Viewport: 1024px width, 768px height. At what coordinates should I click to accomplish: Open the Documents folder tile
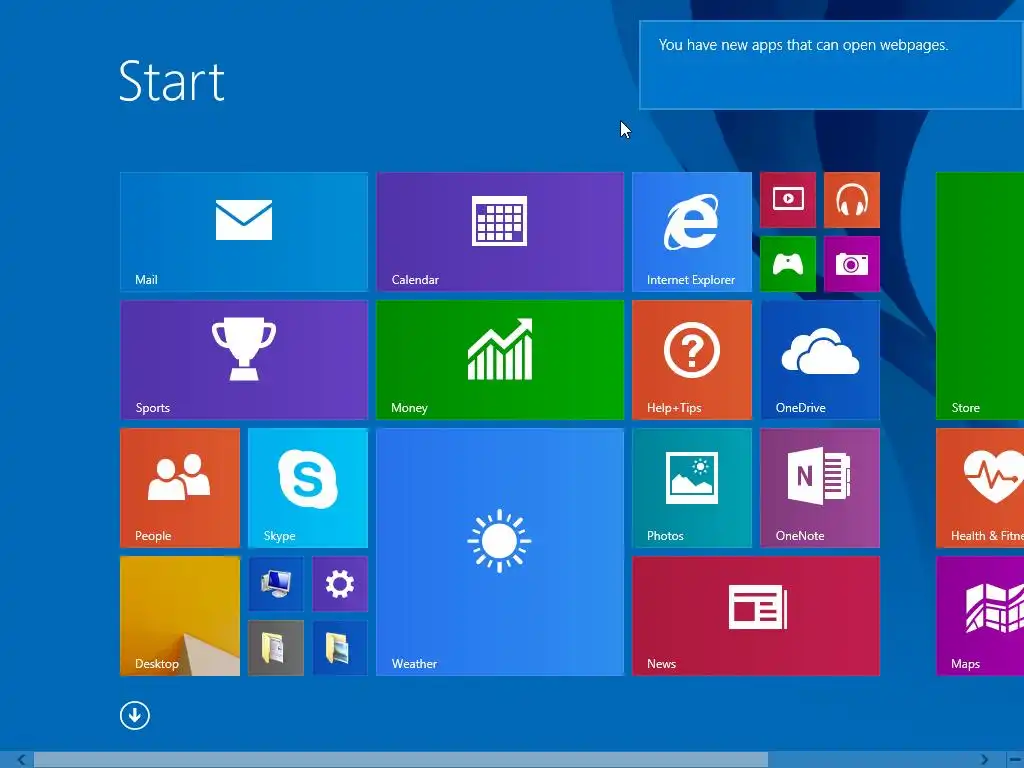[x=276, y=648]
